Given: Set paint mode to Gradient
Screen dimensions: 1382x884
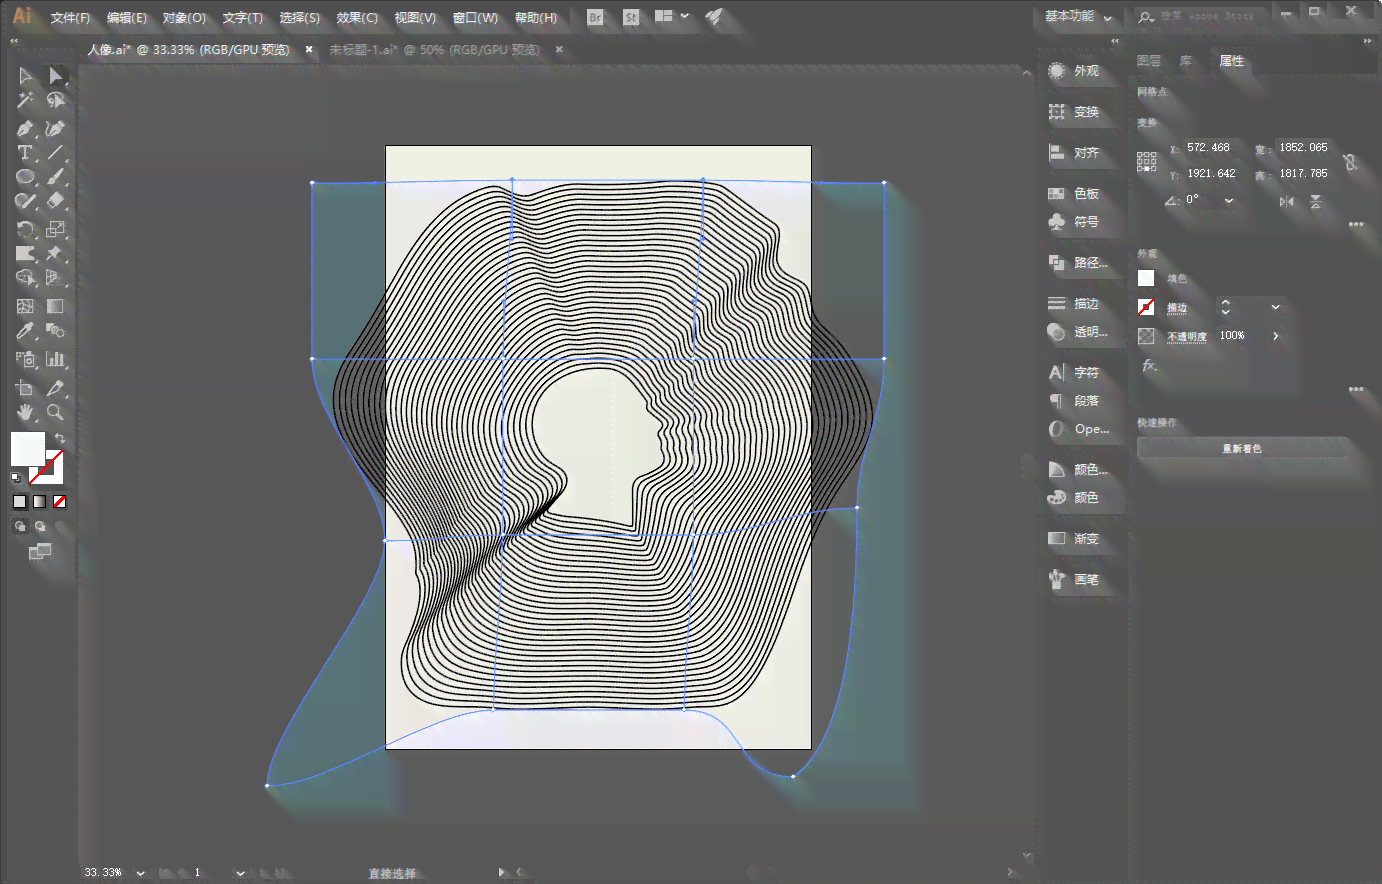Looking at the screenshot, I should (39, 501).
